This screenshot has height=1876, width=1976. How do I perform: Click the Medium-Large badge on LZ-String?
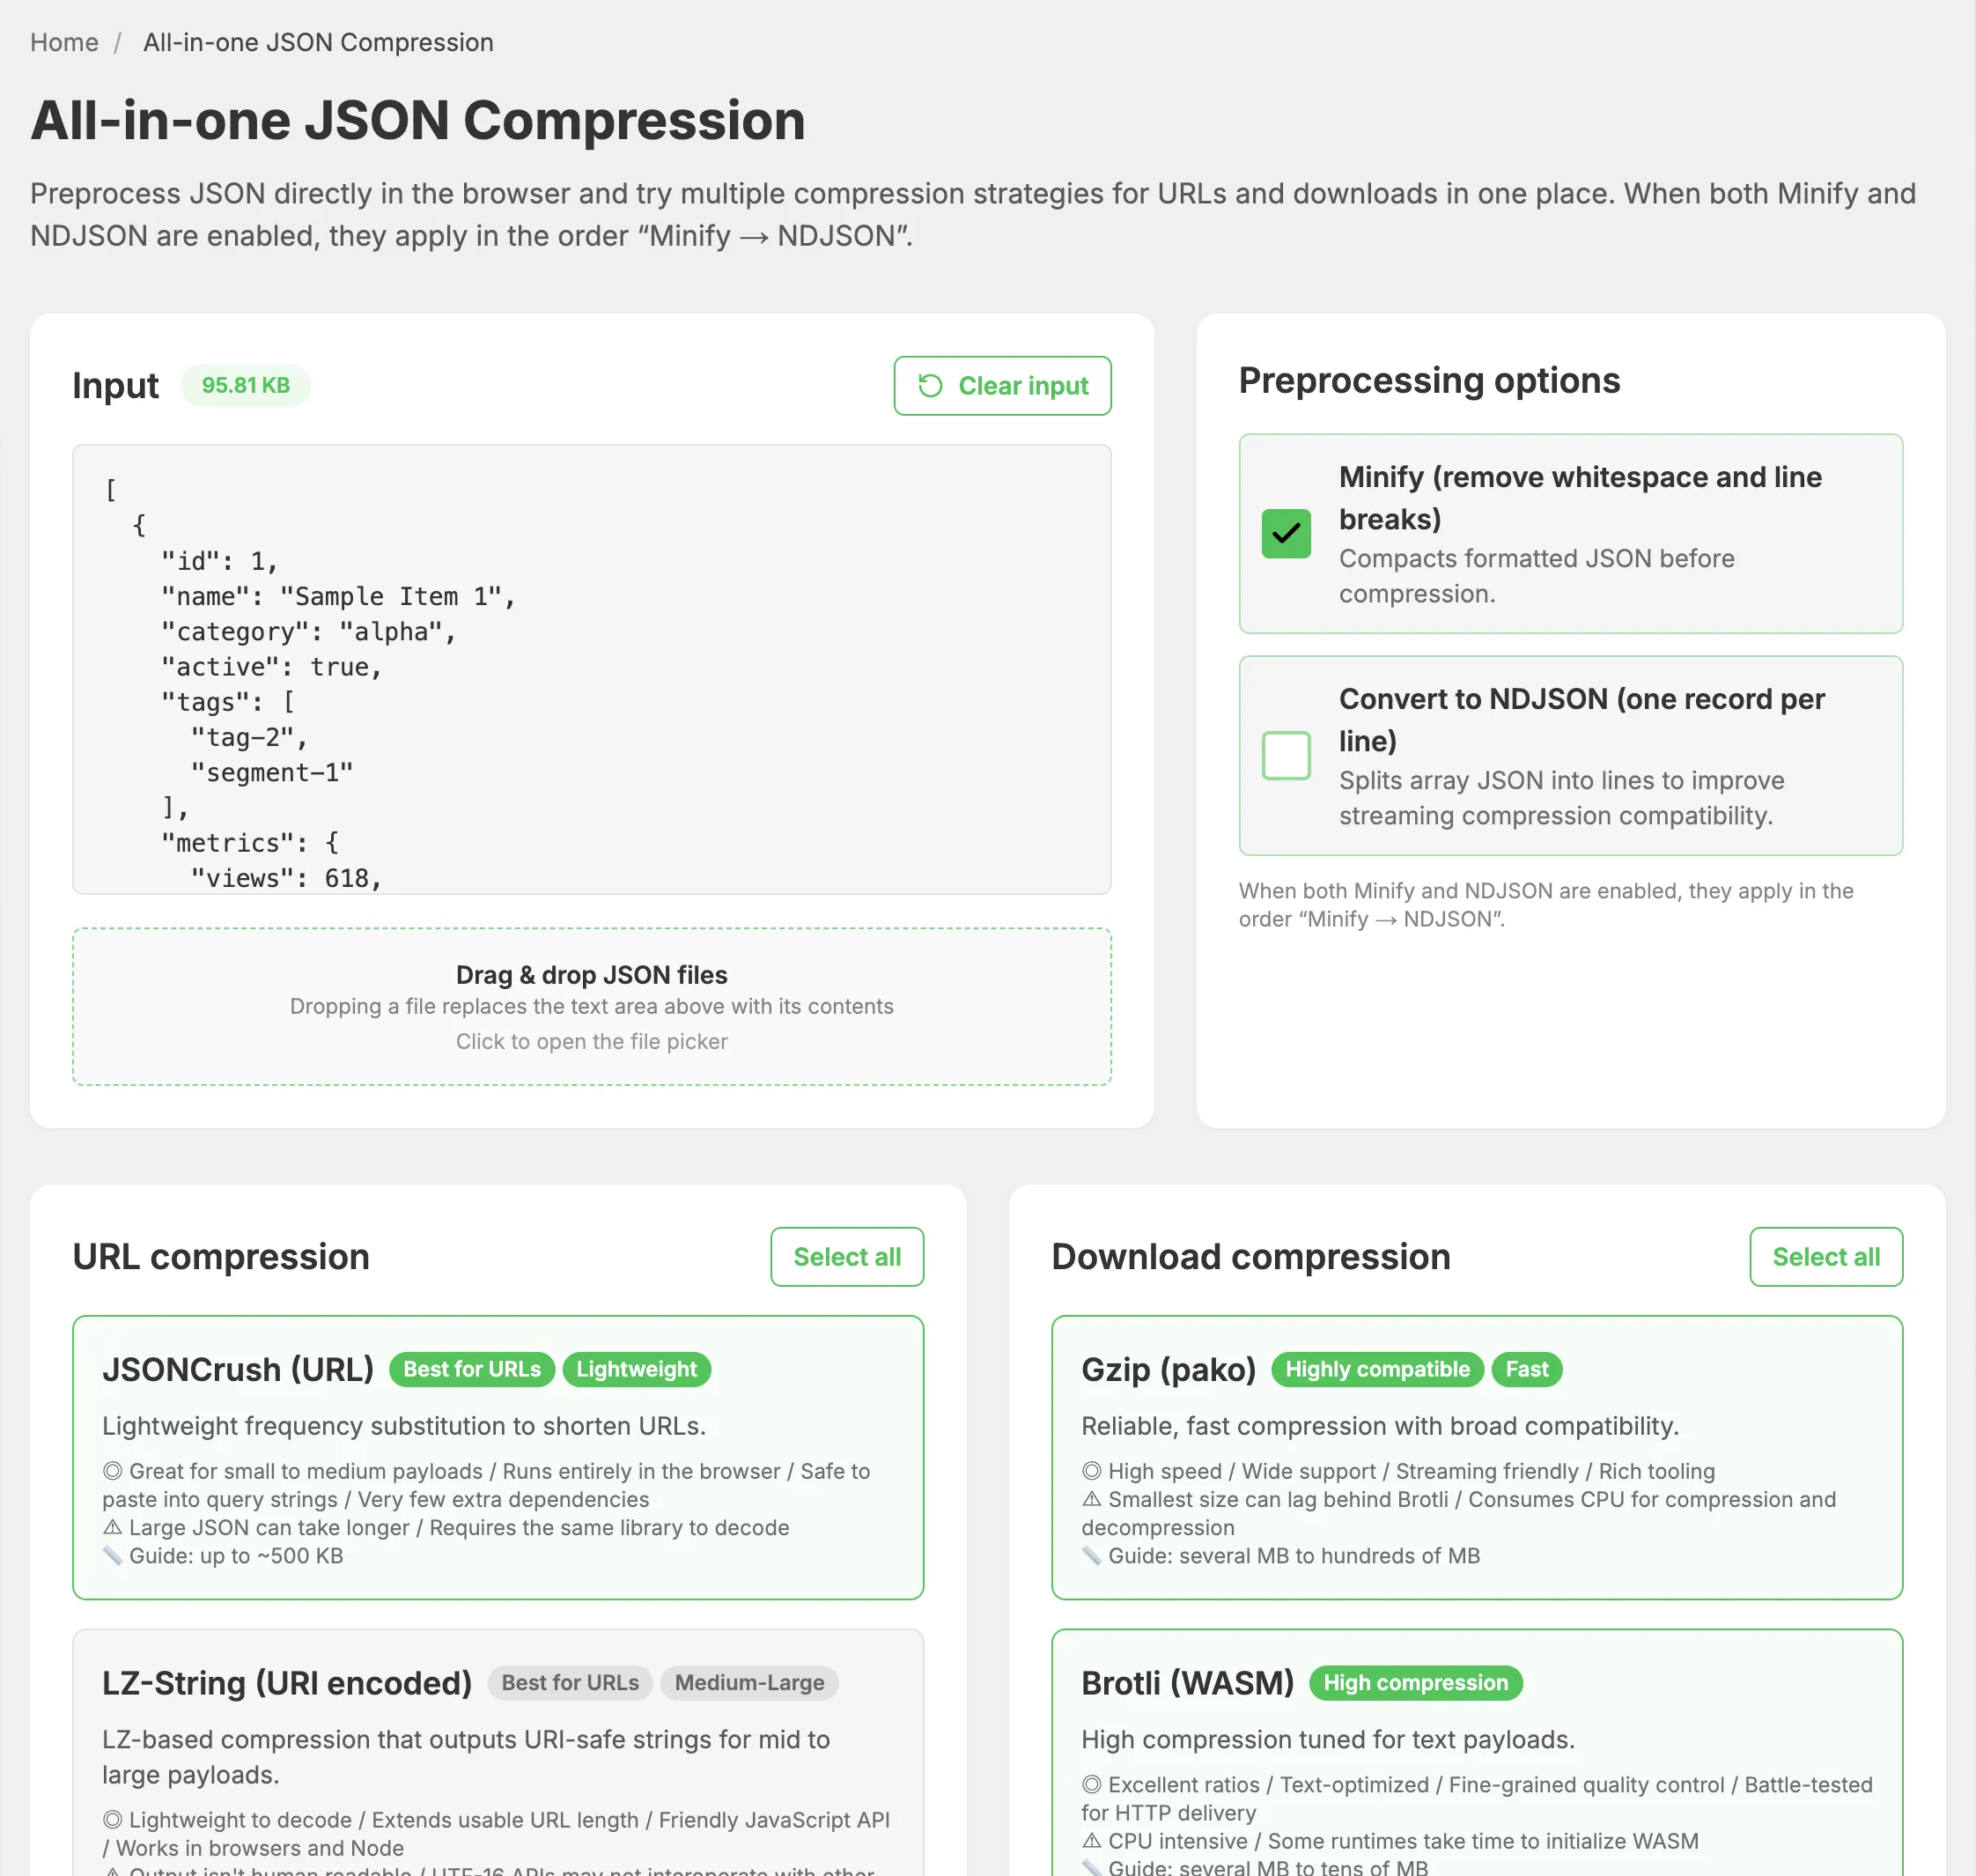(749, 1683)
